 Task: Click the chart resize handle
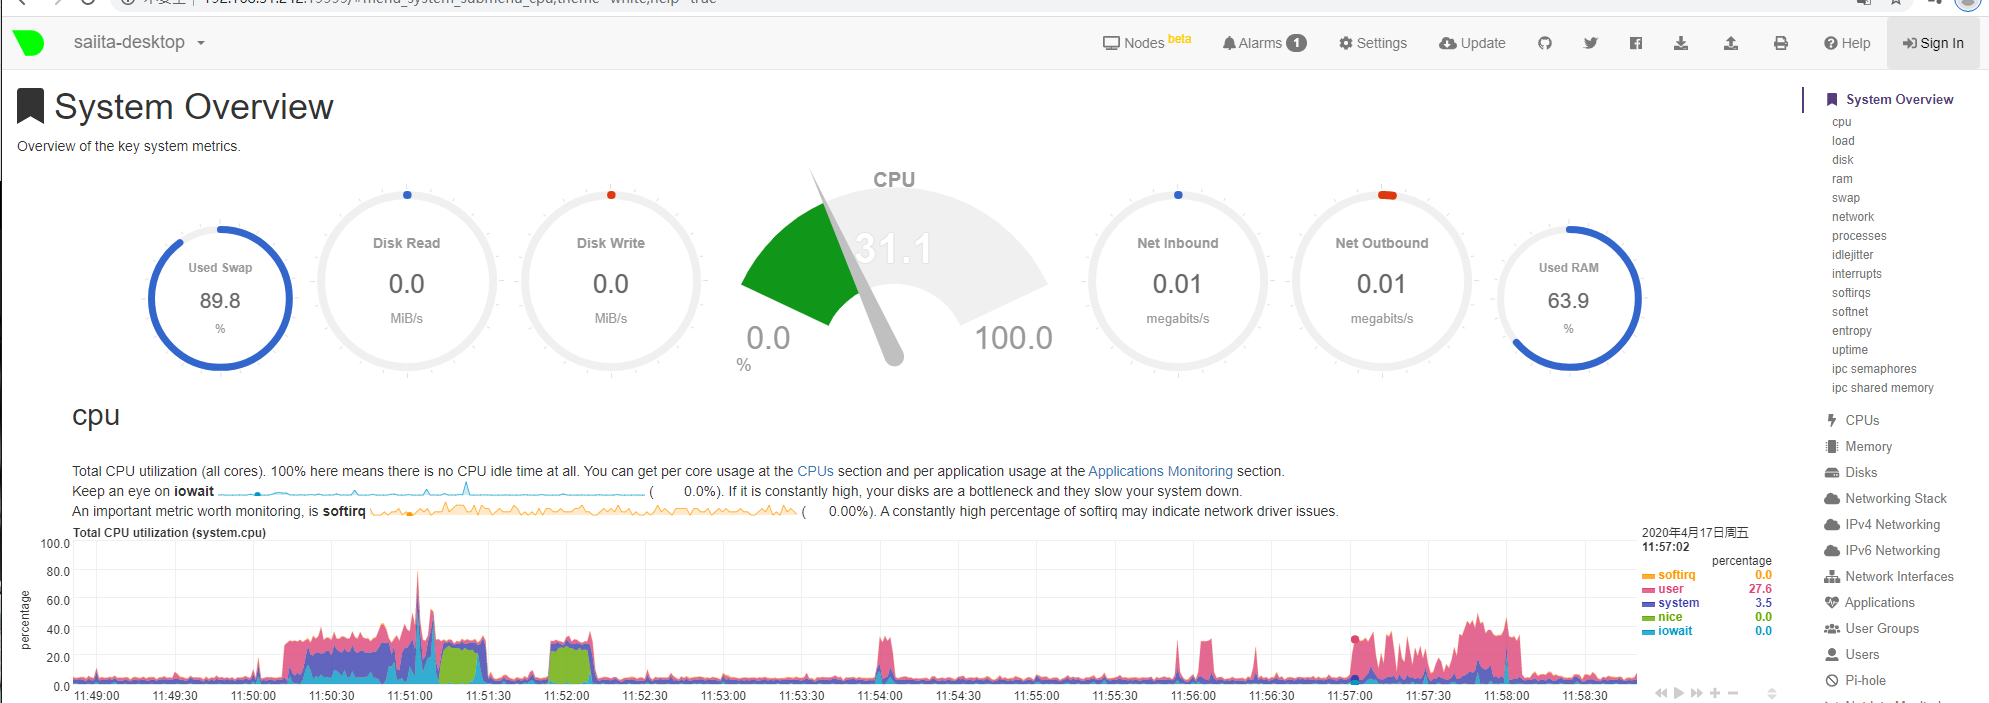tap(1771, 693)
